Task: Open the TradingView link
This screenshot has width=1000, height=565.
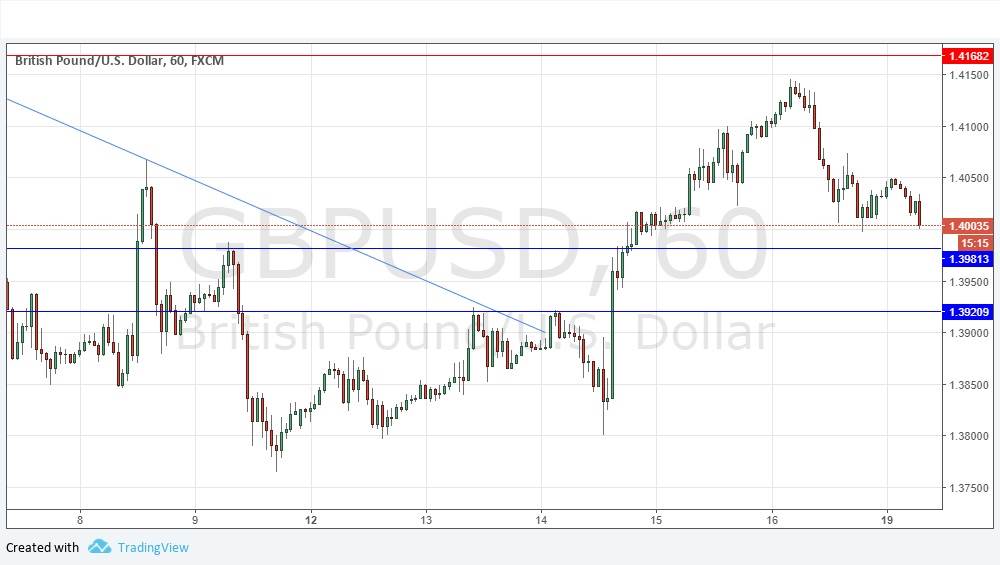Action: (152, 547)
